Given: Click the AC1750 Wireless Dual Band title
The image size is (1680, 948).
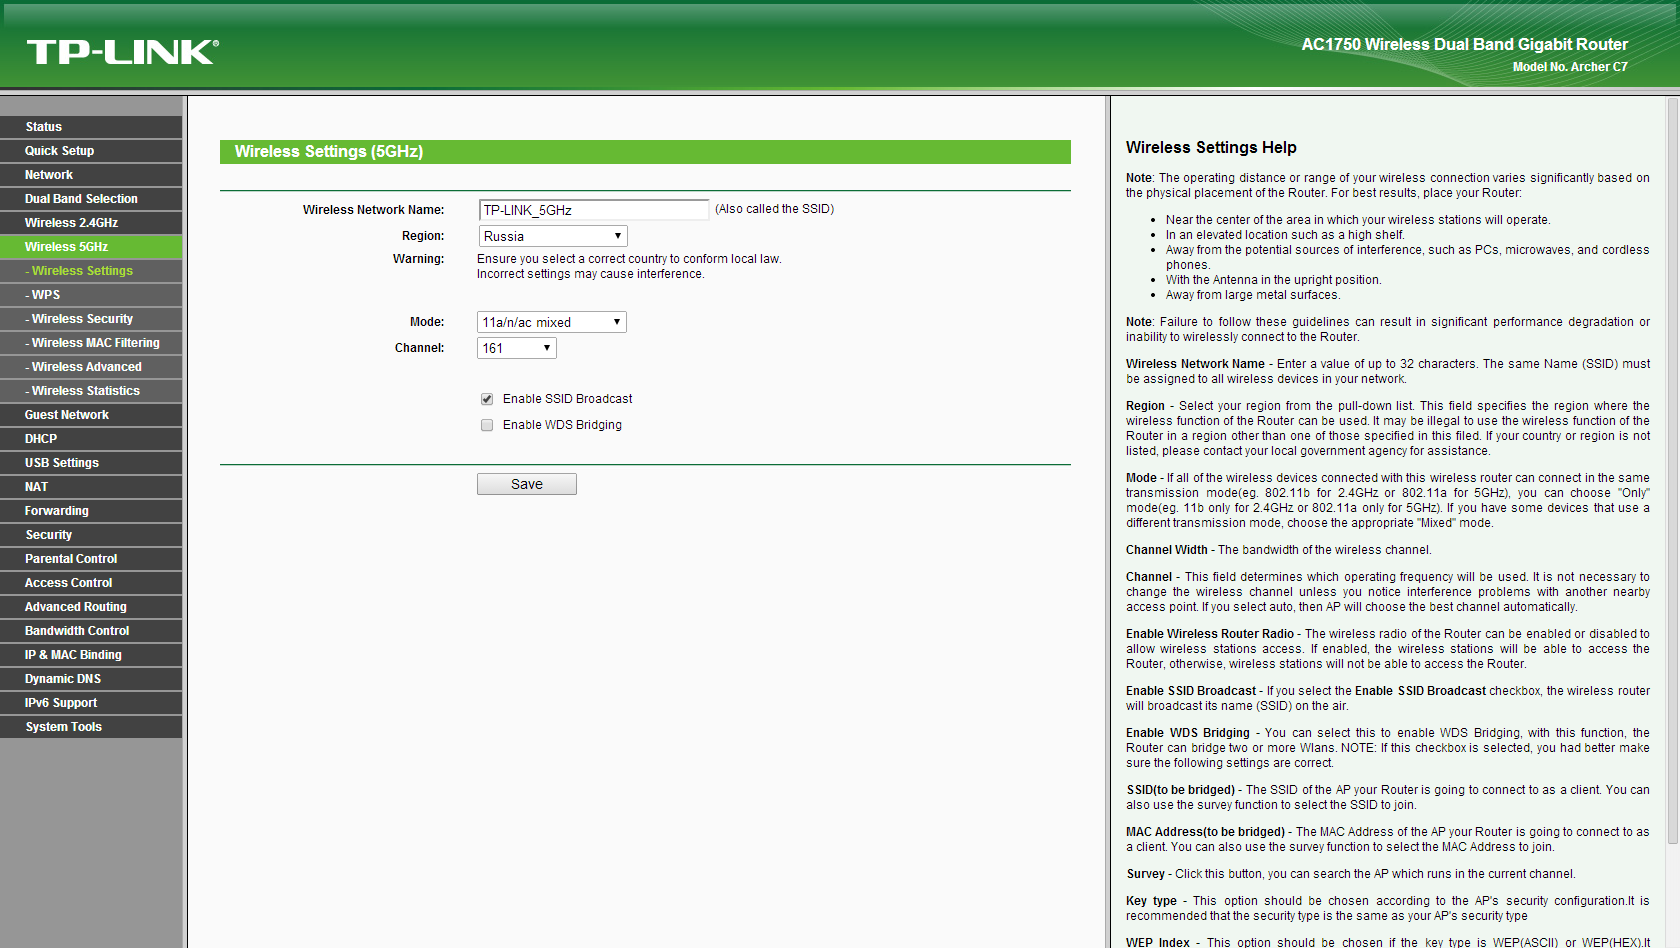Looking at the screenshot, I should [1464, 44].
